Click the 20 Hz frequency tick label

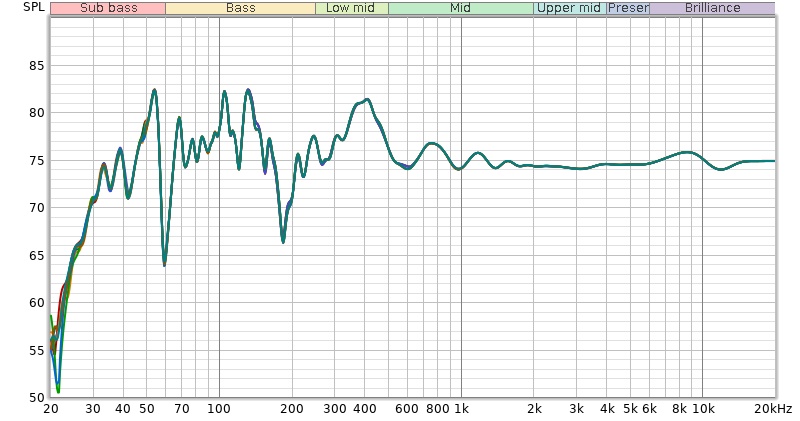pyautogui.click(x=51, y=409)
